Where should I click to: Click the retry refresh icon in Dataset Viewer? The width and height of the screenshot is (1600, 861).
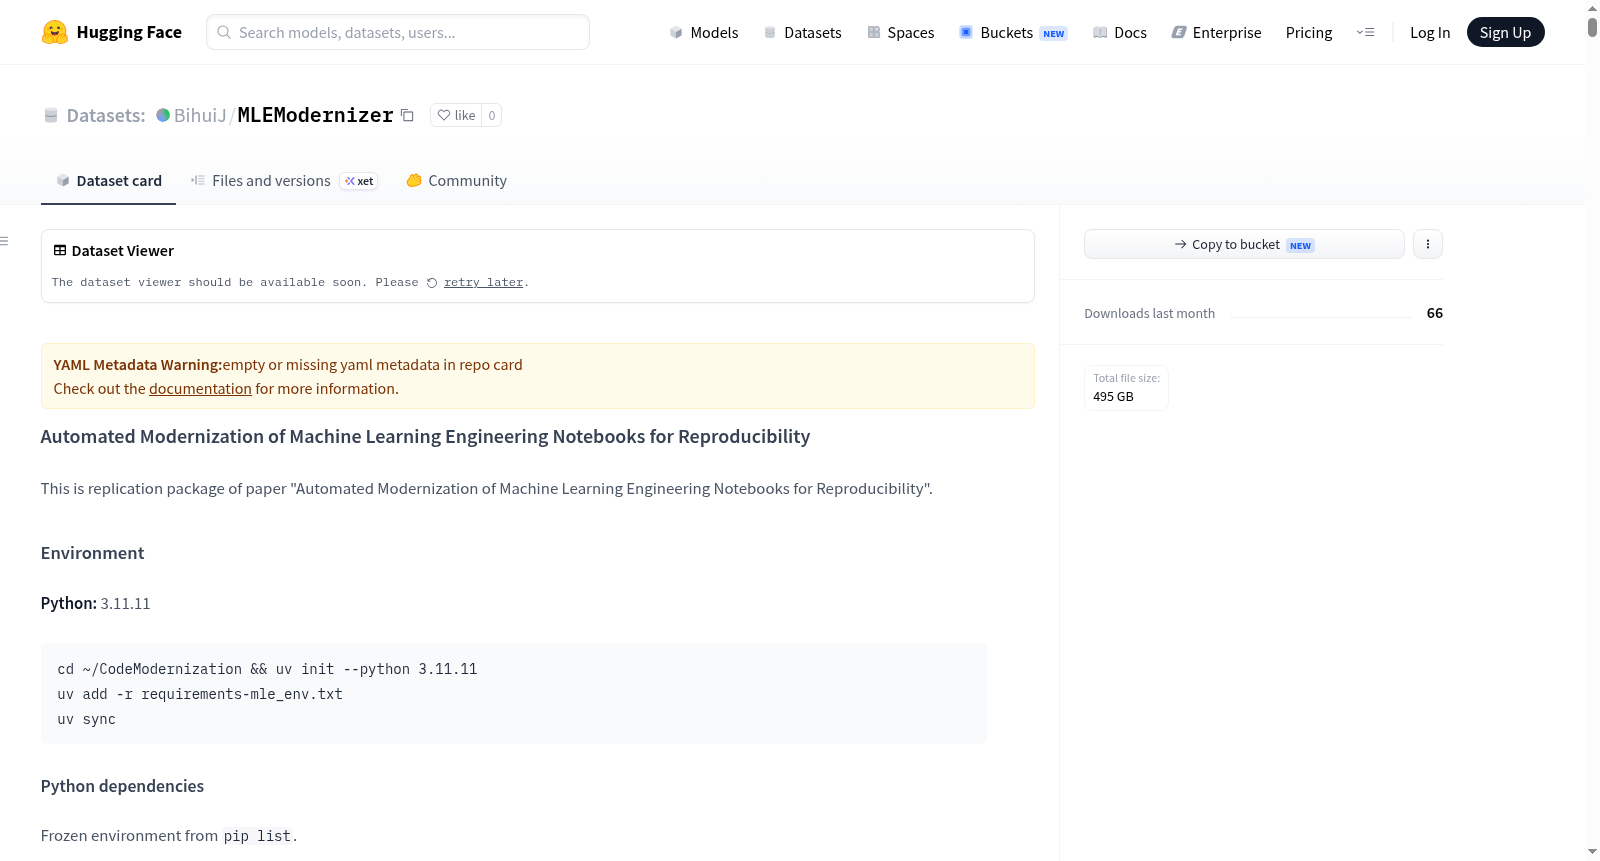coord(432,283)
